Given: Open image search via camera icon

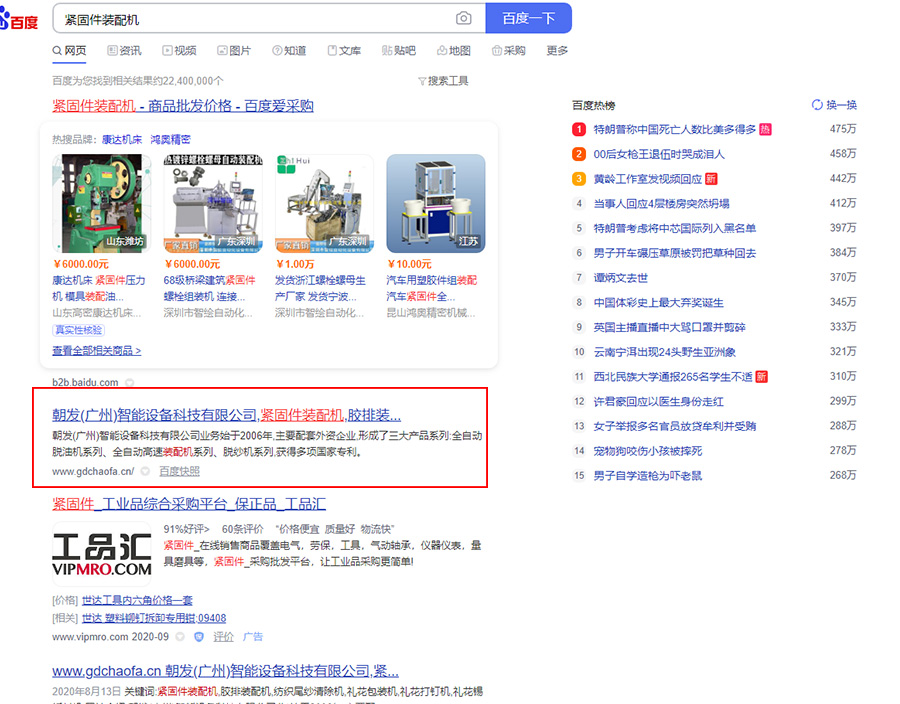Looking at the screenshot, I should tap(464, 18).
